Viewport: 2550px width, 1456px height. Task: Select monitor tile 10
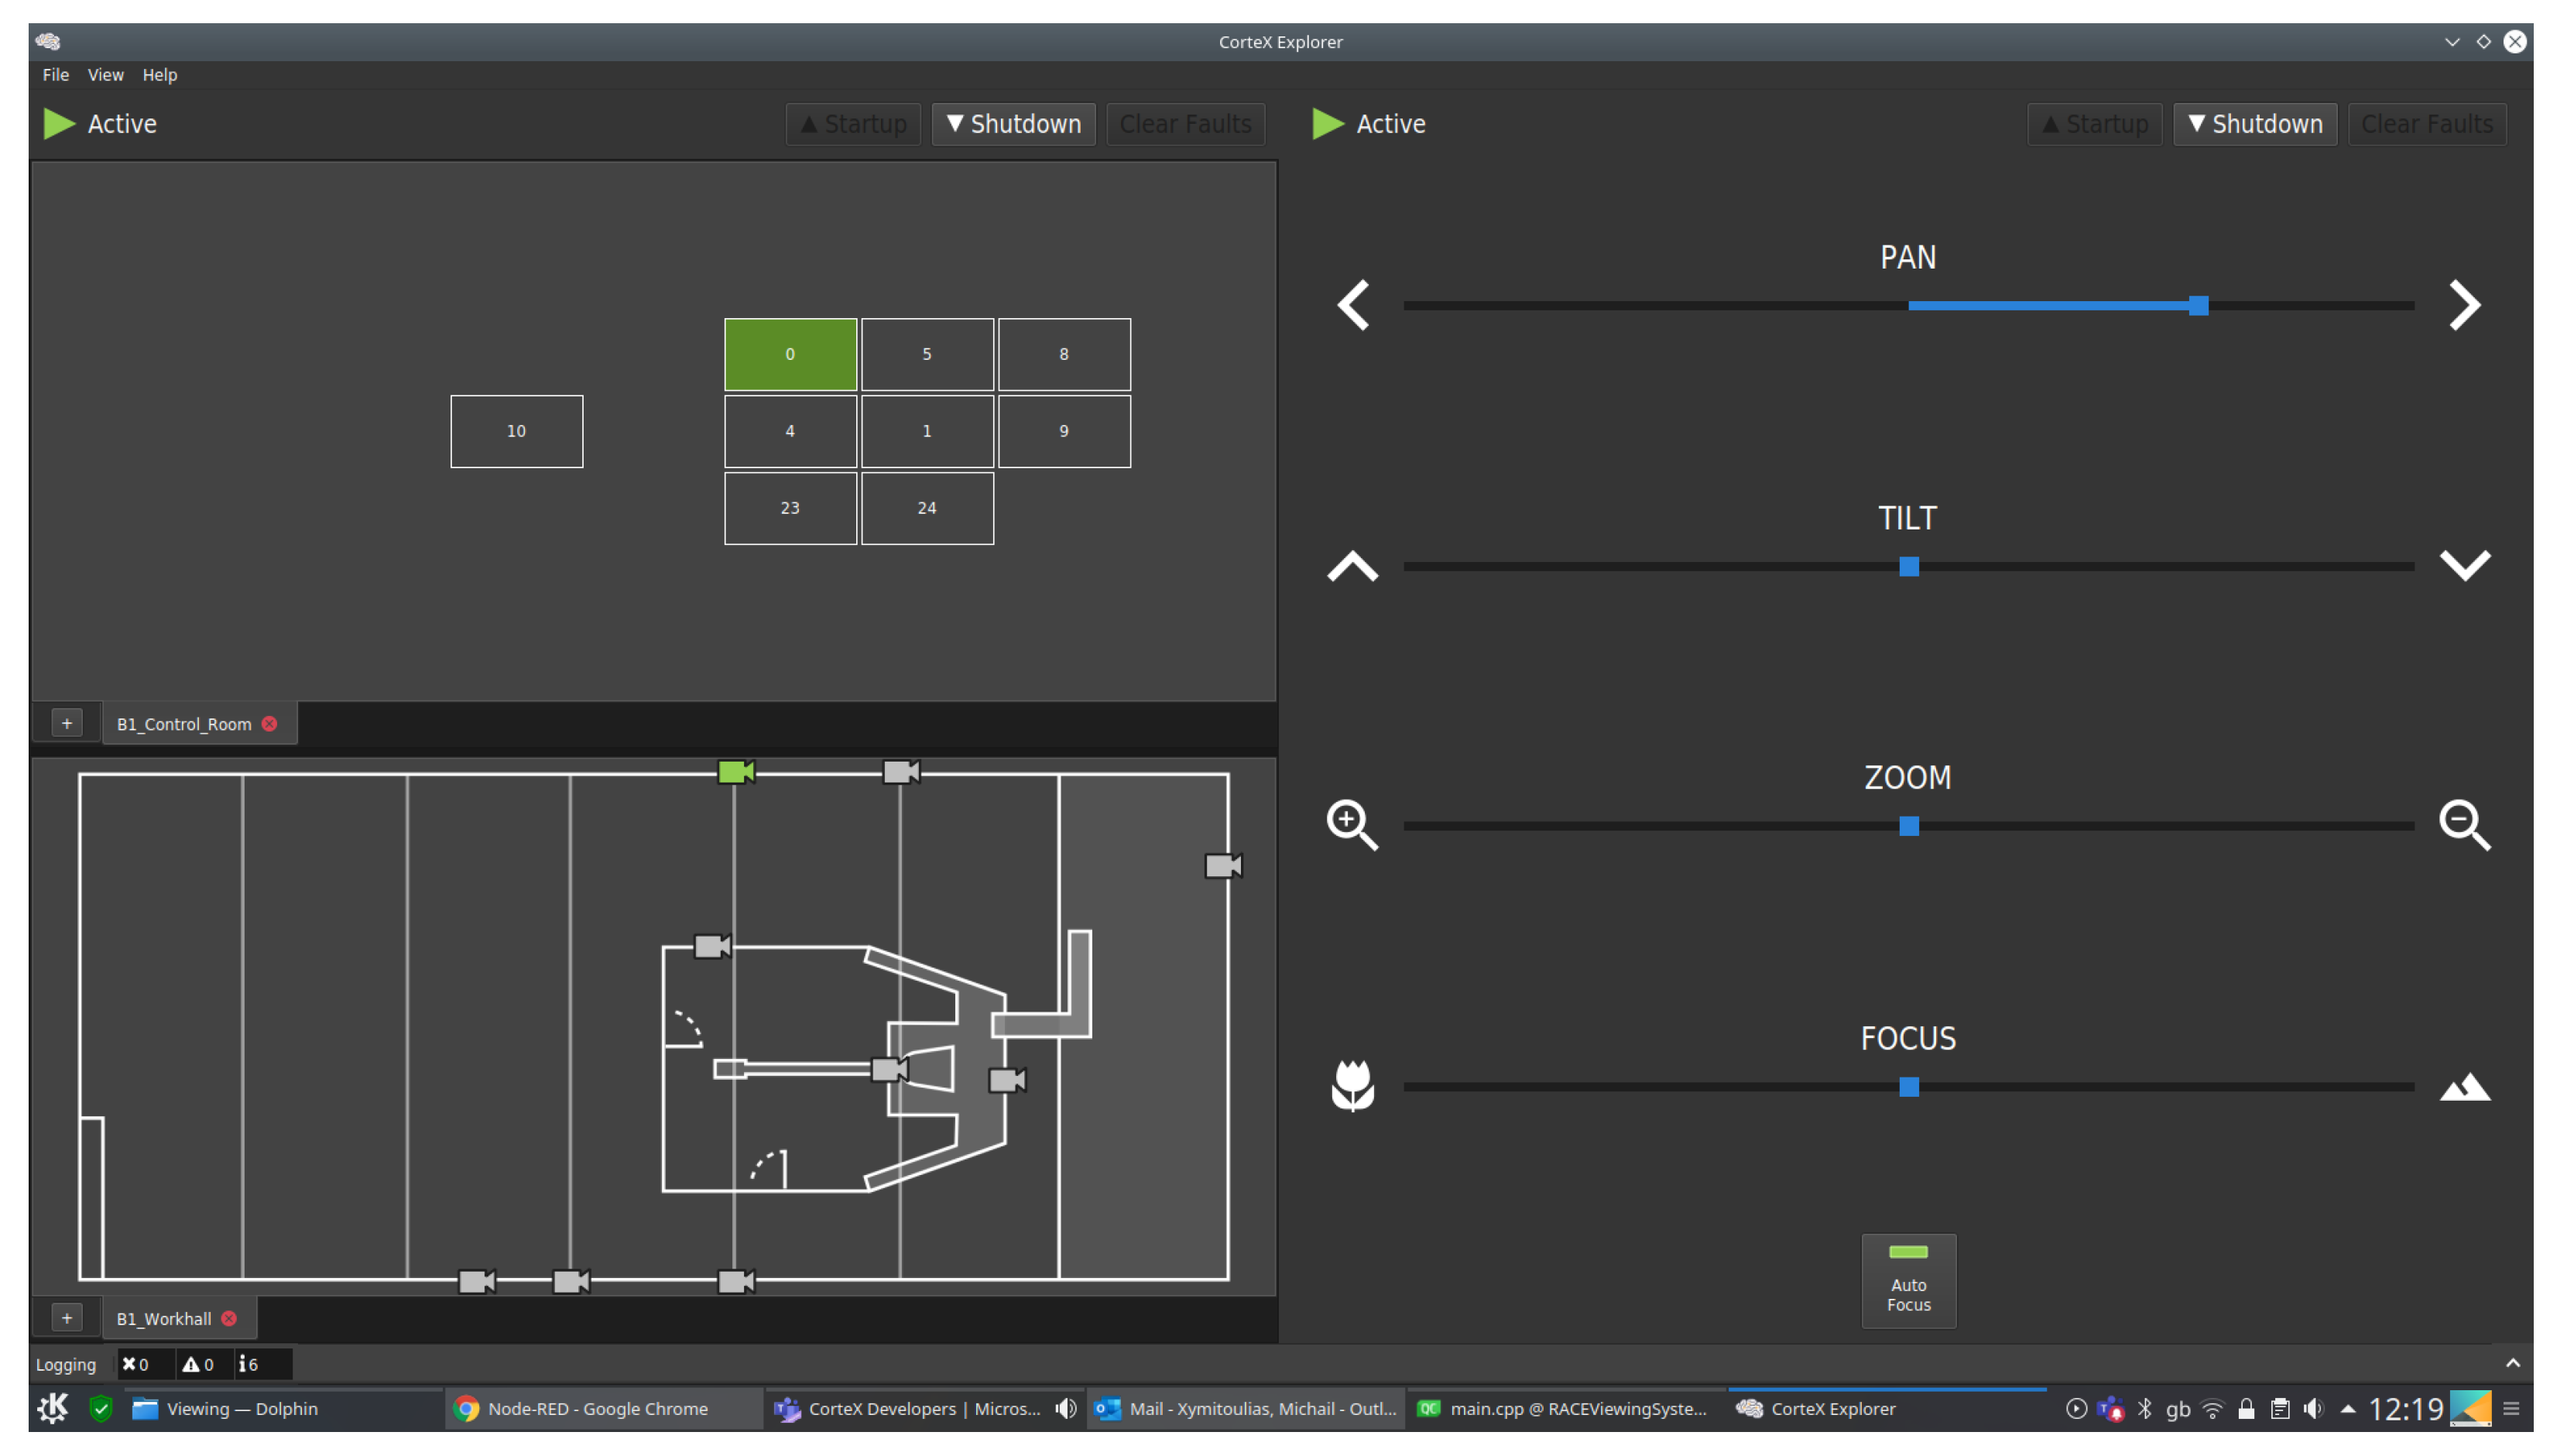pyautogui.click(x=516, y=431)
